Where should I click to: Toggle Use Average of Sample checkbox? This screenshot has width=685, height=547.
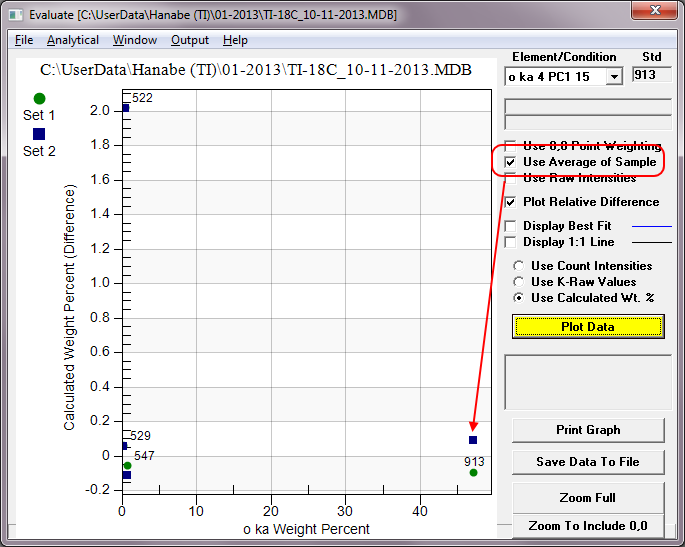pos(511,162)
